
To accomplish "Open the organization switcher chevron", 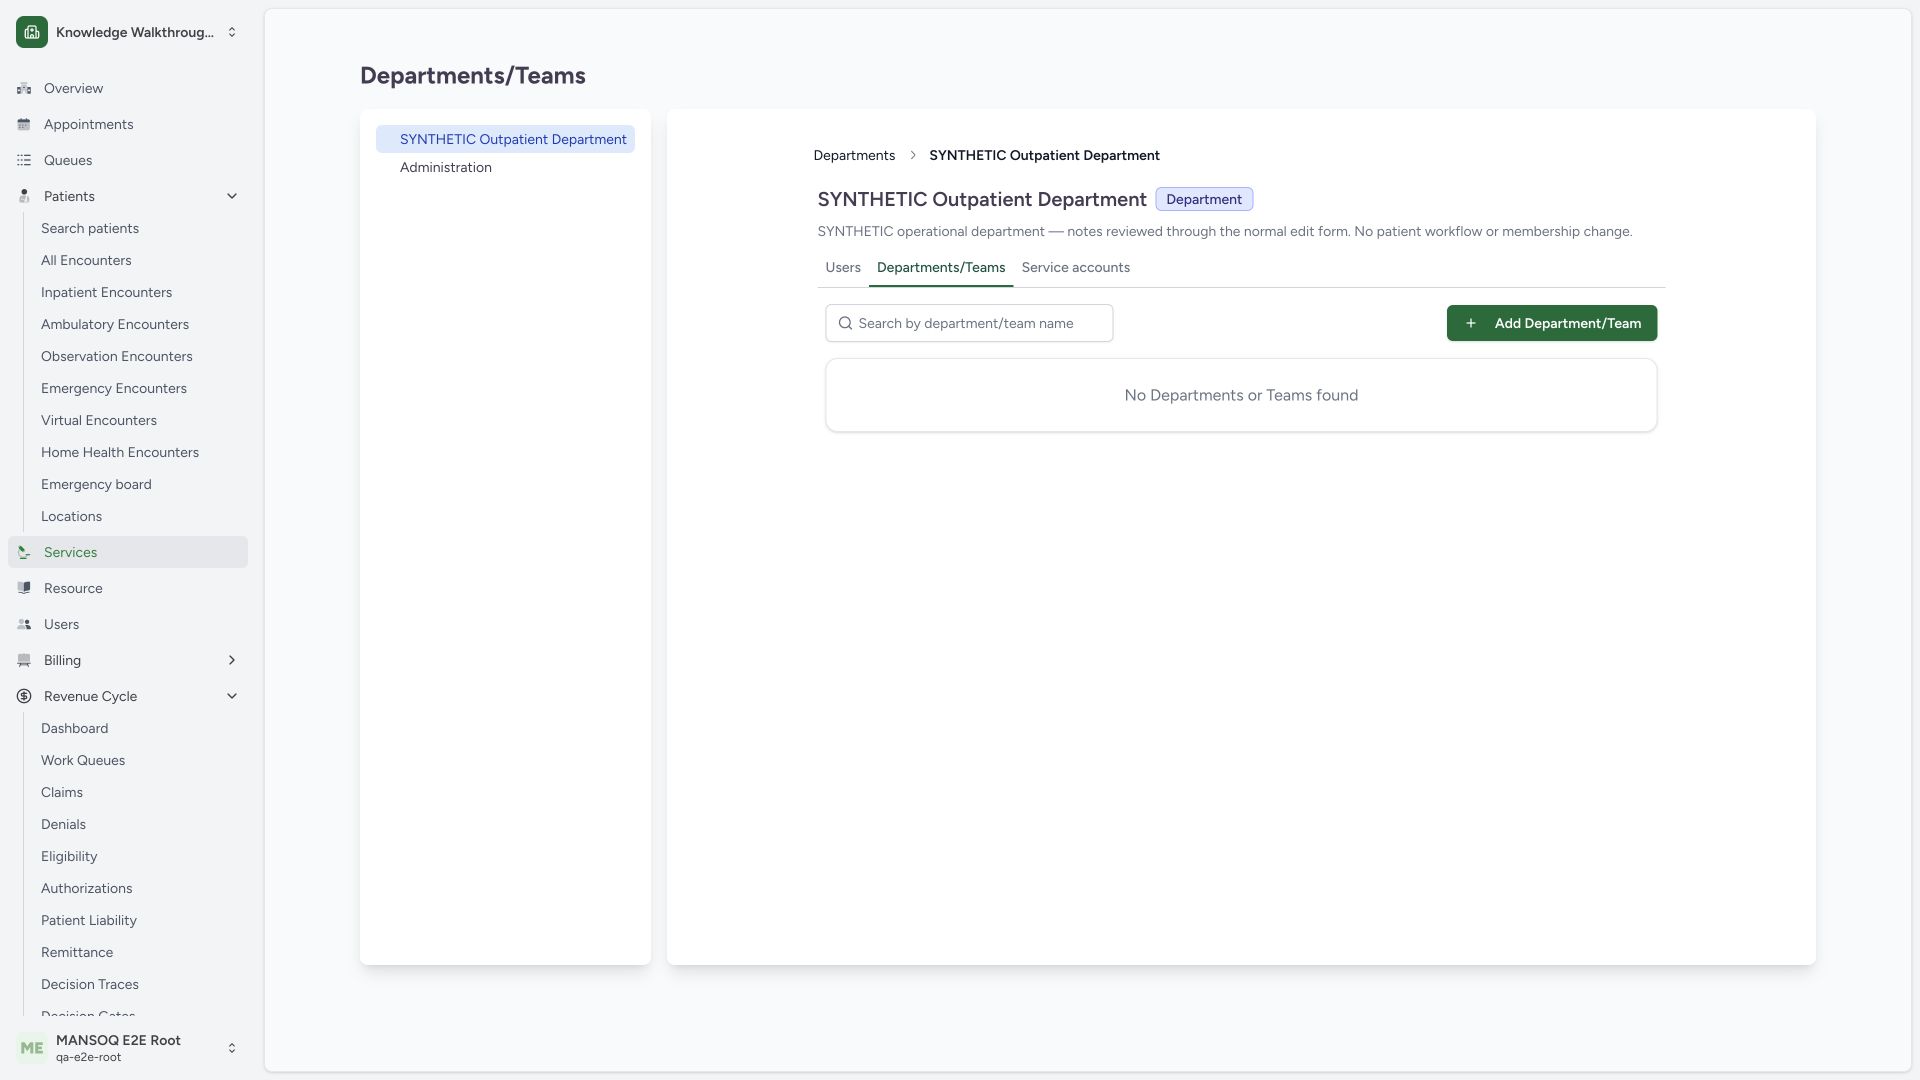I will tap(232, 32).
